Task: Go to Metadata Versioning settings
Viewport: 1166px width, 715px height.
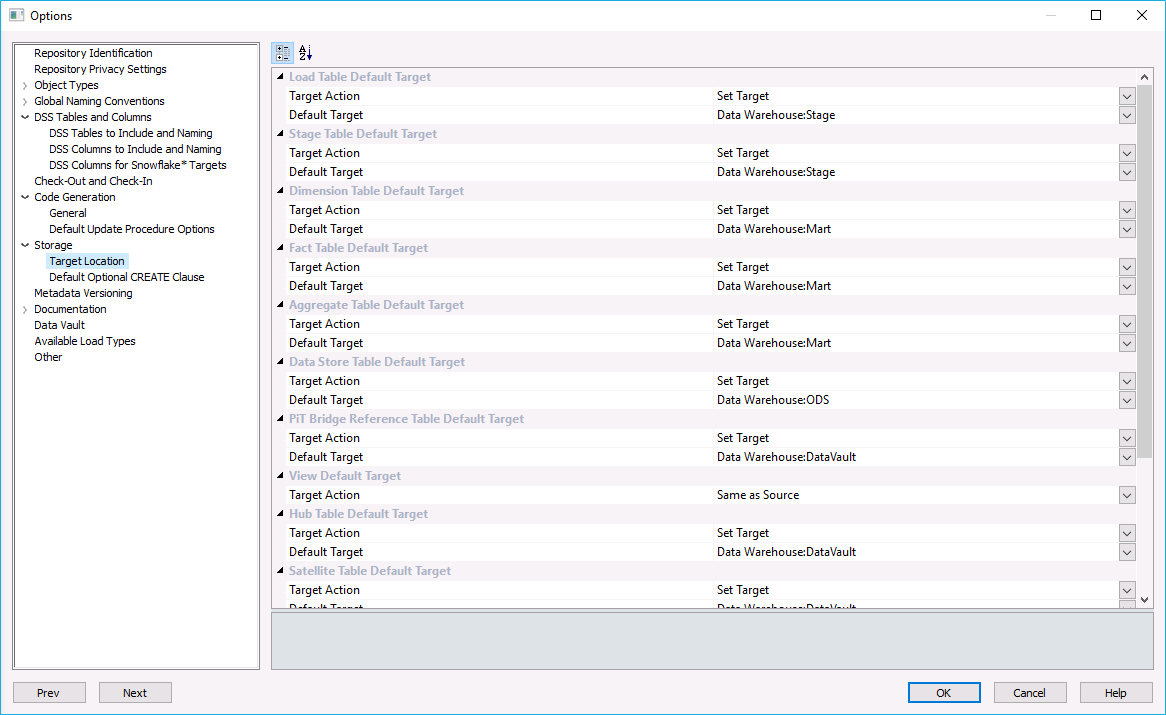Action: pyautogui.click(x=83, y=293)
